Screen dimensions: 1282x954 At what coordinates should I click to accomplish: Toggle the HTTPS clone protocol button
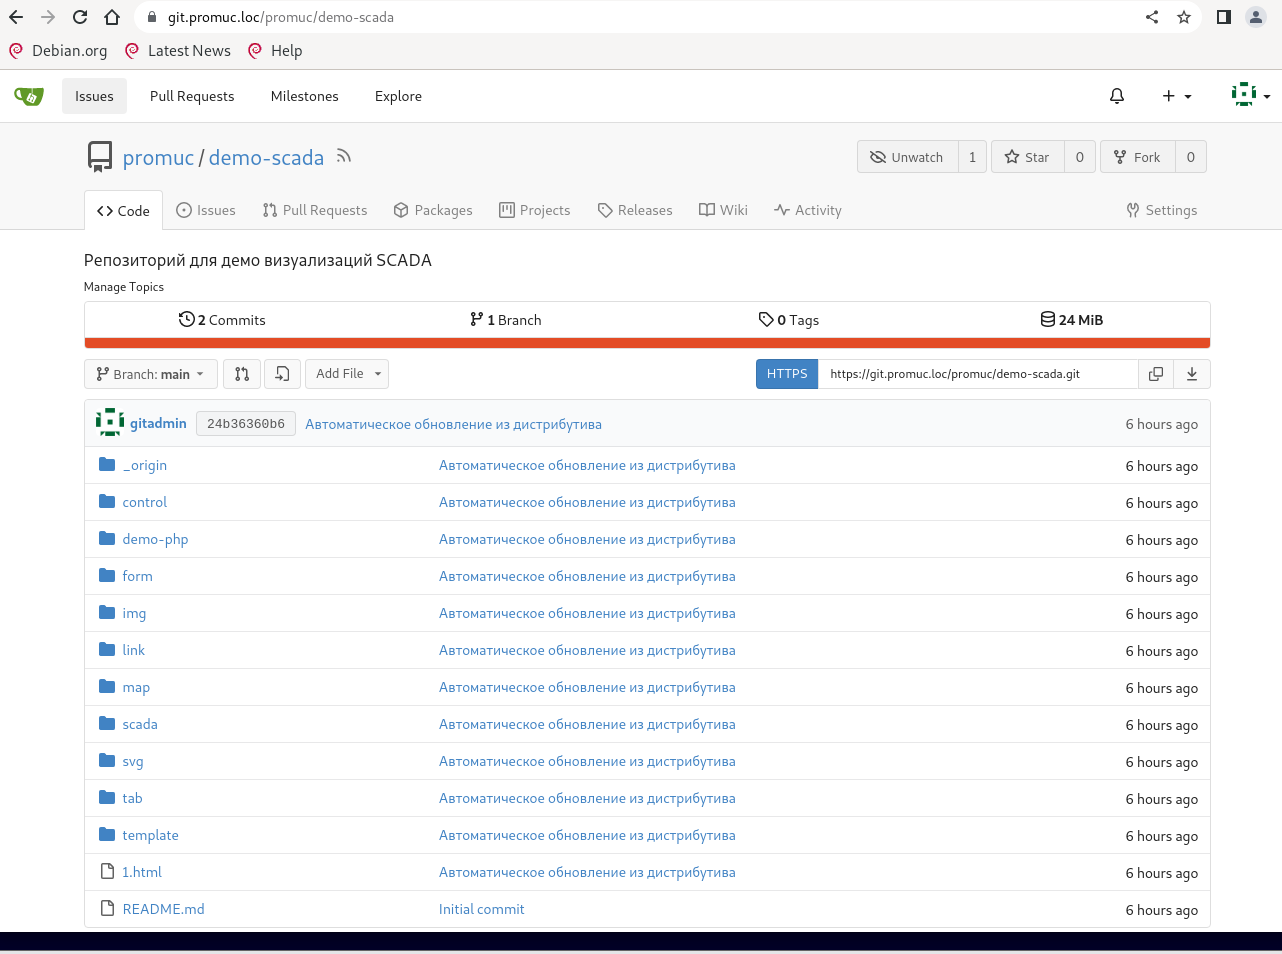787,374
